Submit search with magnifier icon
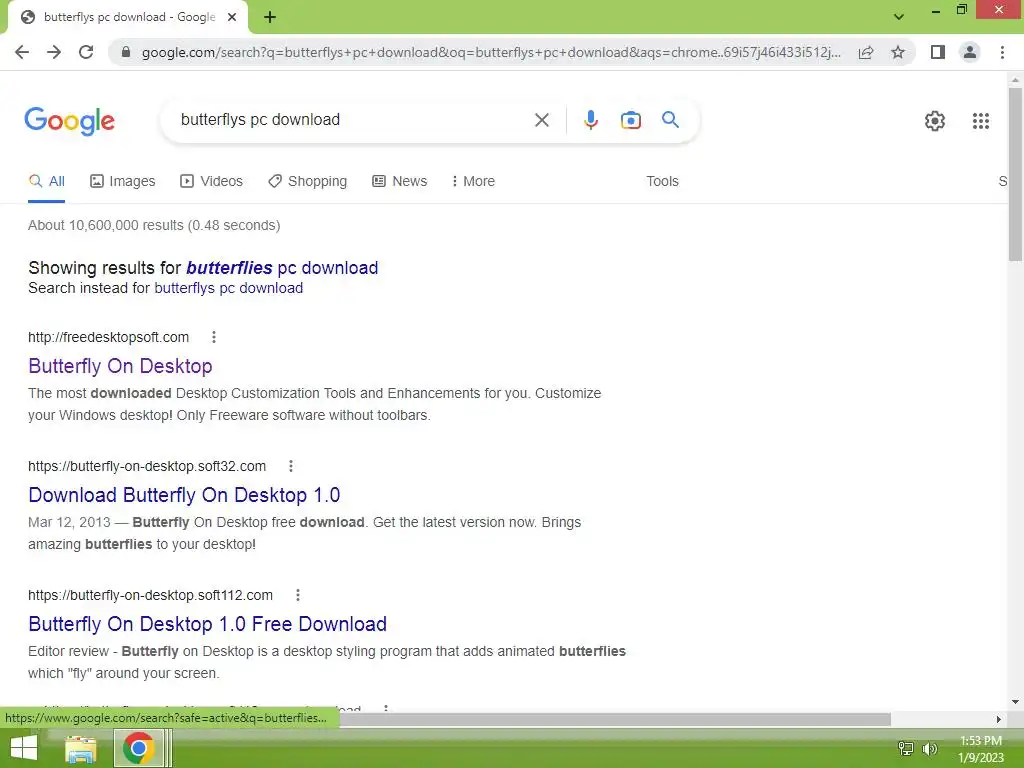This screenshot has height=768, width=1024. [x=670, y=120]
